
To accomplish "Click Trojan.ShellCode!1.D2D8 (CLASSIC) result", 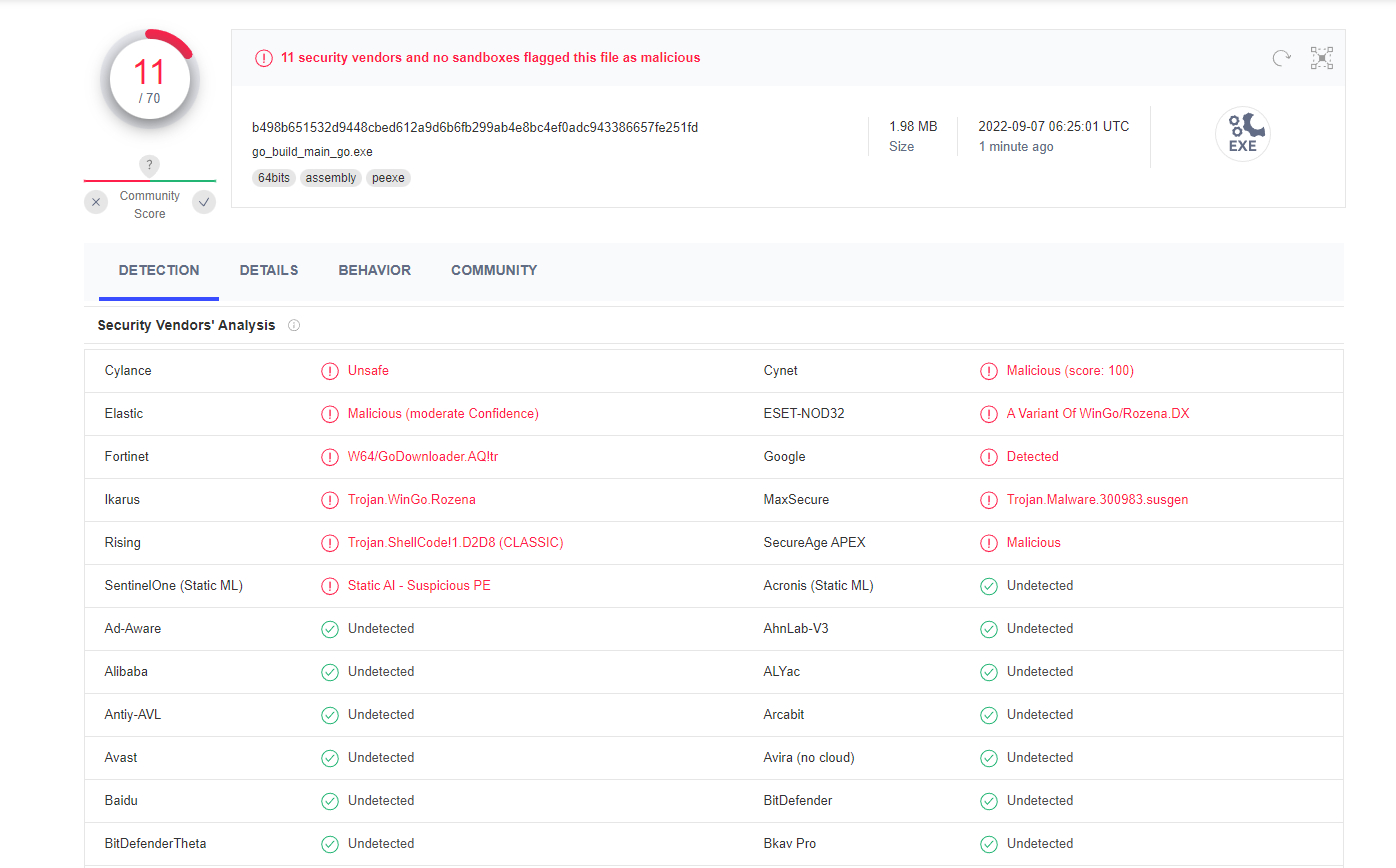I will pyautogui.click(x=456, y=543).
